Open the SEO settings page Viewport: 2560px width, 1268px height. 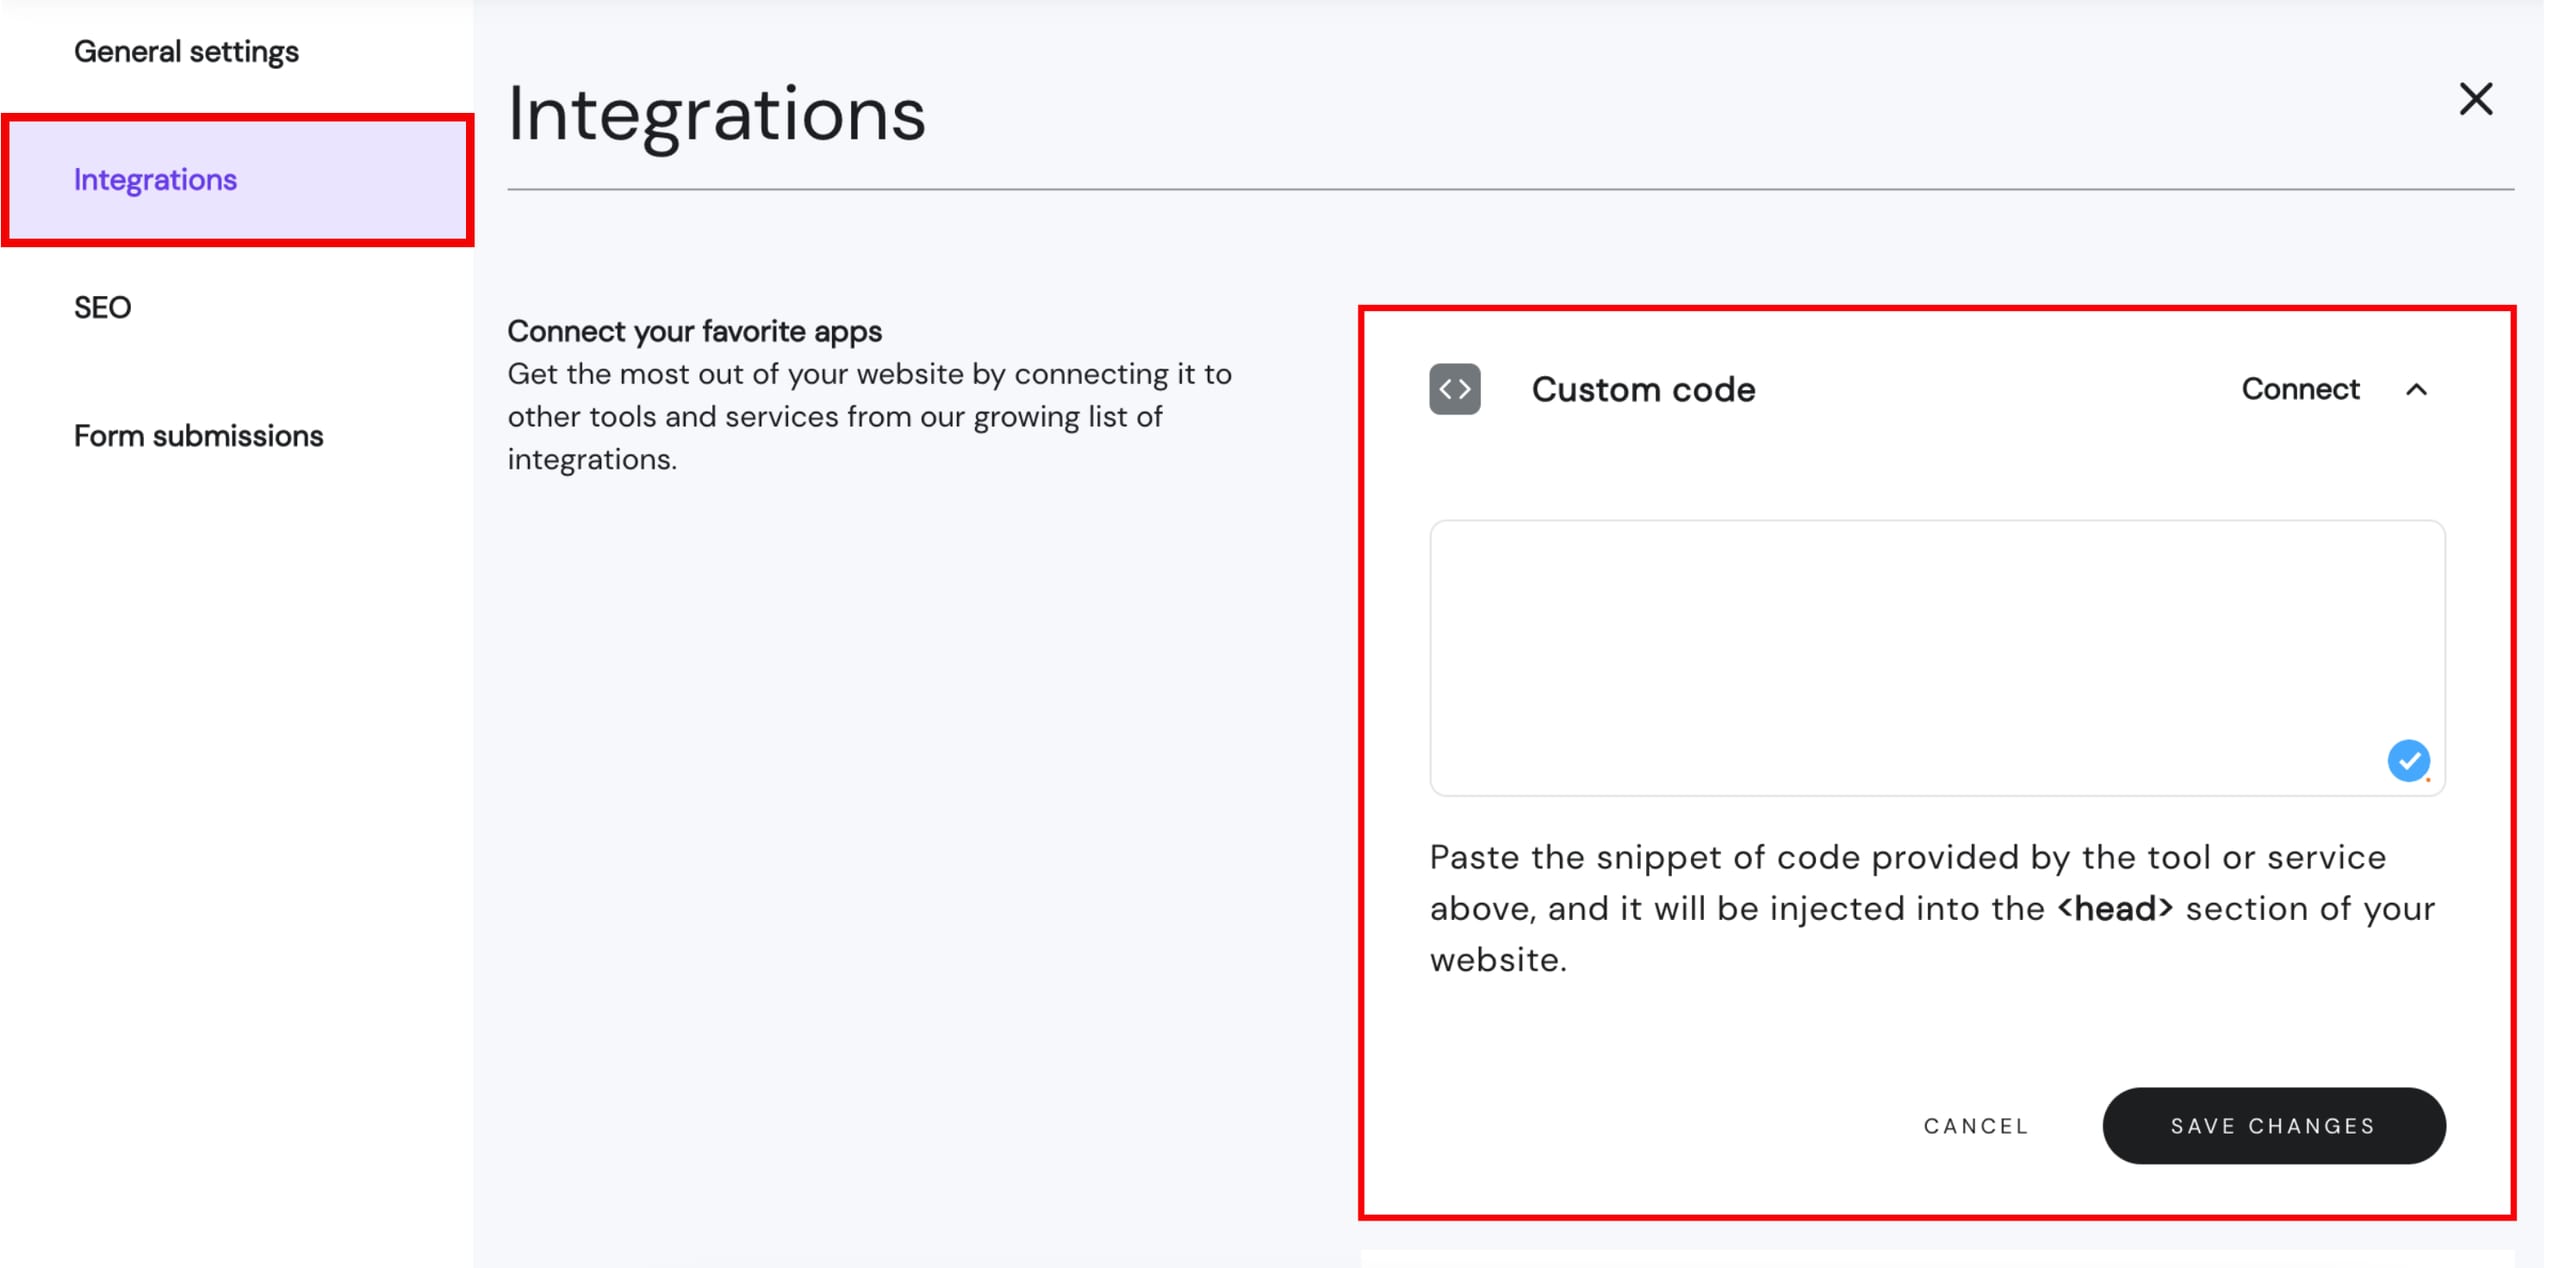(102, 307)
